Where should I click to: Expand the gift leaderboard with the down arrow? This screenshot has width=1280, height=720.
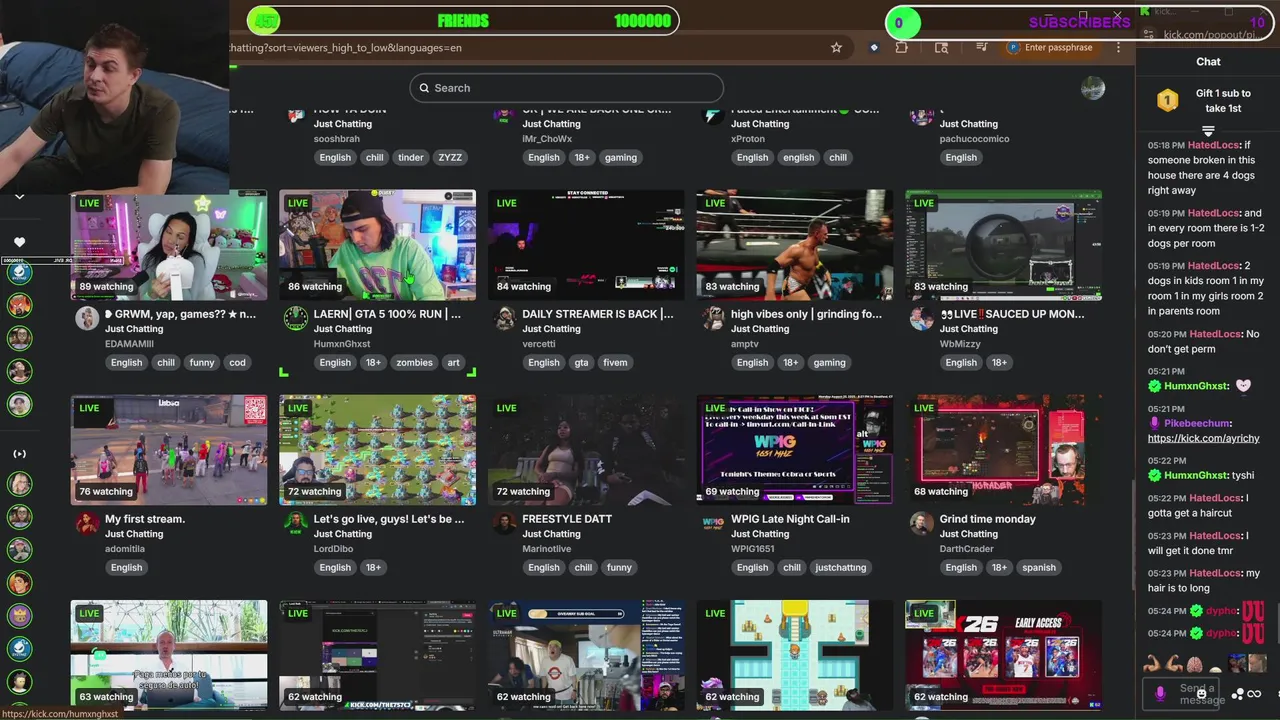[1208, 131]
